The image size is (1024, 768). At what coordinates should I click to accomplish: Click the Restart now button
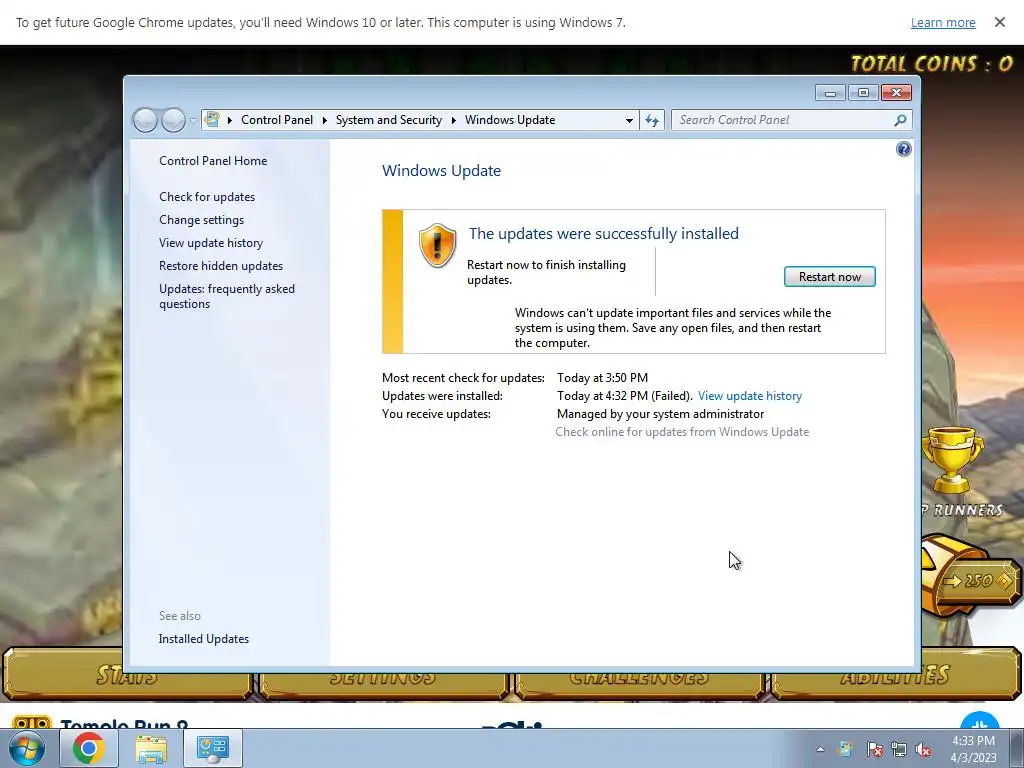tap(829, 277)
